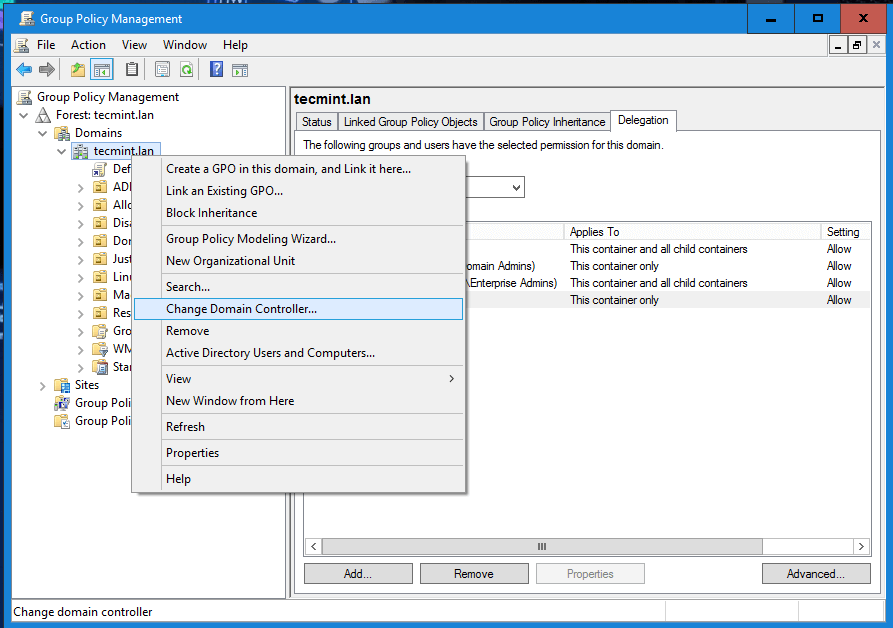Click the Advanced button
Viewport: 893px width, 628px height.
click(x=816, y=573)
